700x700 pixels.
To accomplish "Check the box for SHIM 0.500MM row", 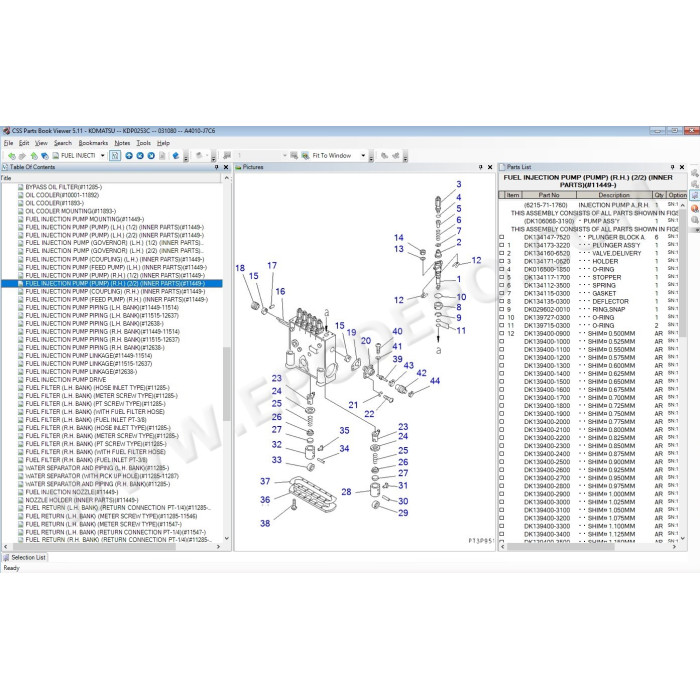I will (x=502, y=333).
